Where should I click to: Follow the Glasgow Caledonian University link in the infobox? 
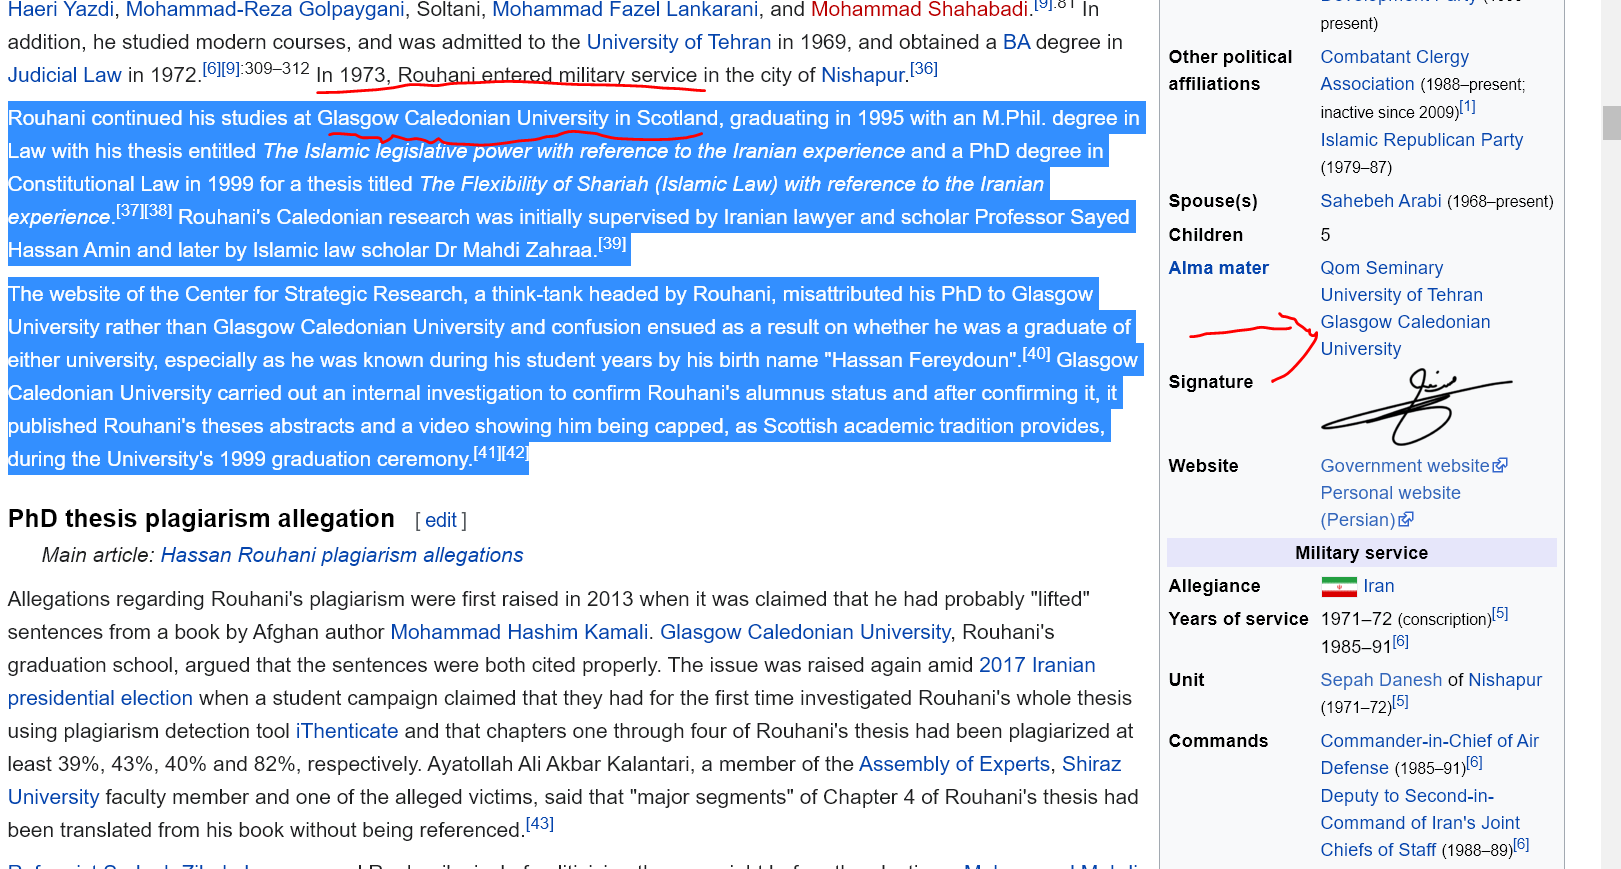point(1405,335)
